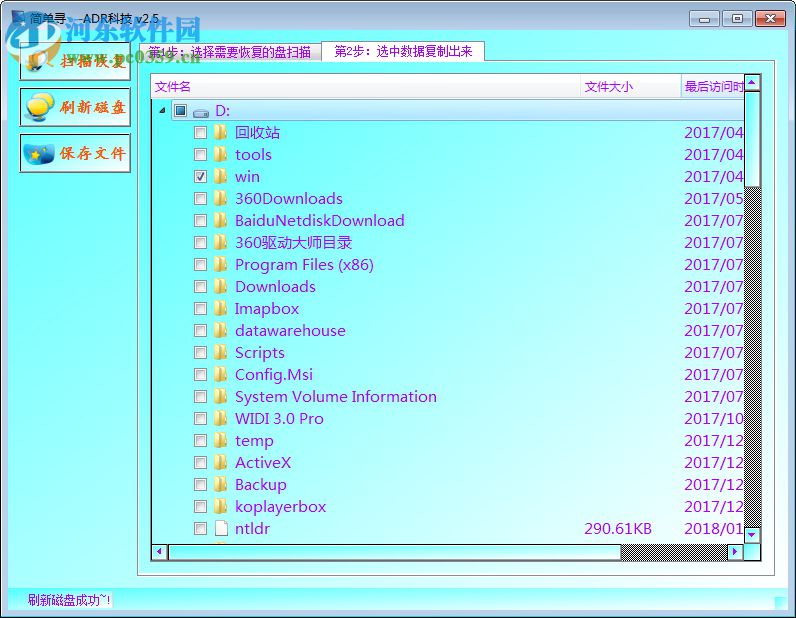Switch to the 第1步 scan disk tab
Viewport: 796px width, 618px height.
230,52
